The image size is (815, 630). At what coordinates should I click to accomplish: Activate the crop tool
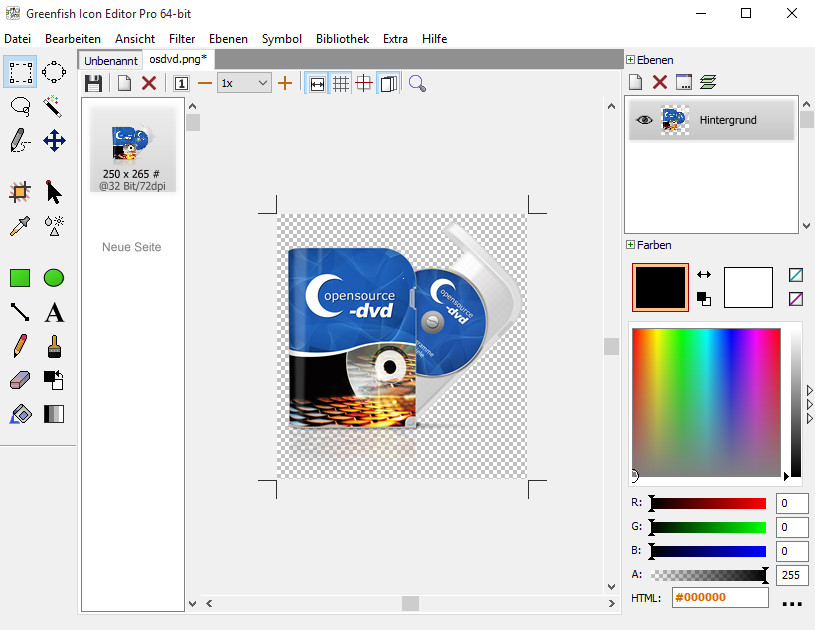pos(20,191)
